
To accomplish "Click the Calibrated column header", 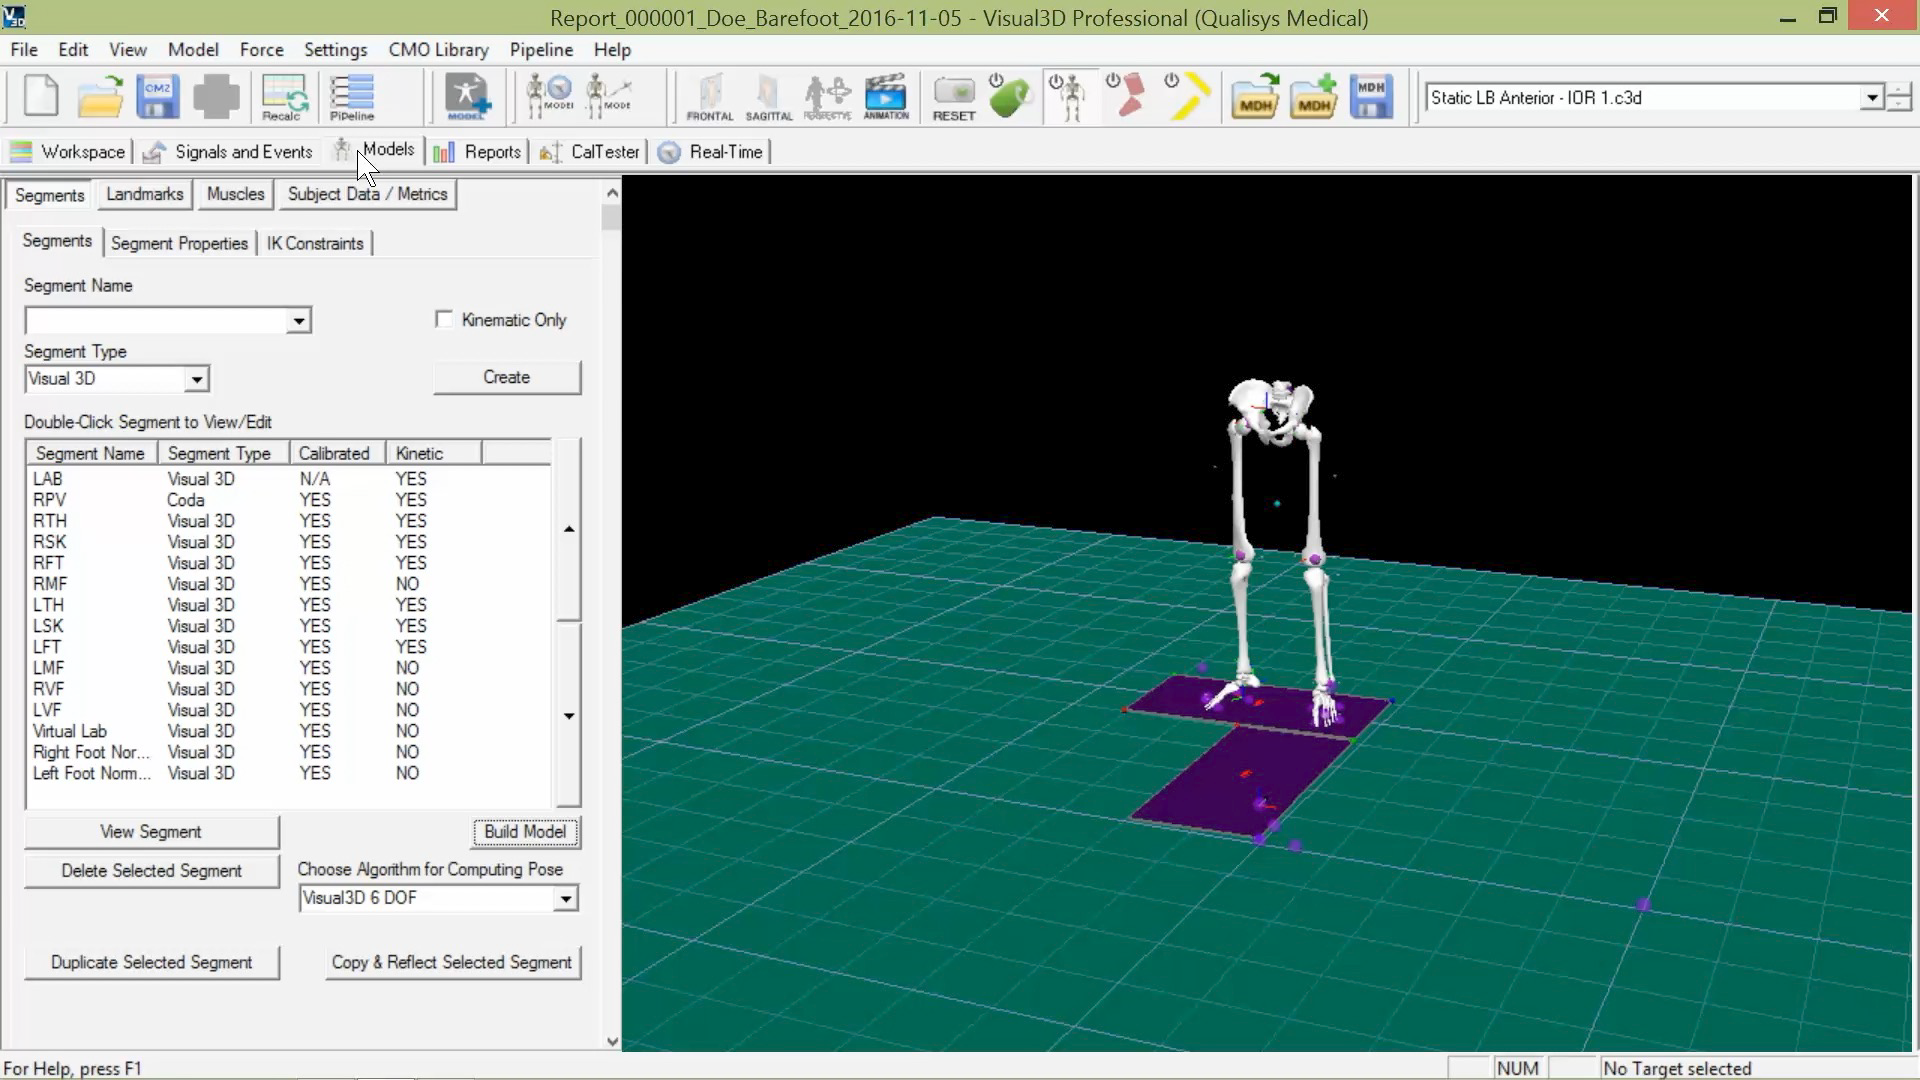I will point(337,453).
